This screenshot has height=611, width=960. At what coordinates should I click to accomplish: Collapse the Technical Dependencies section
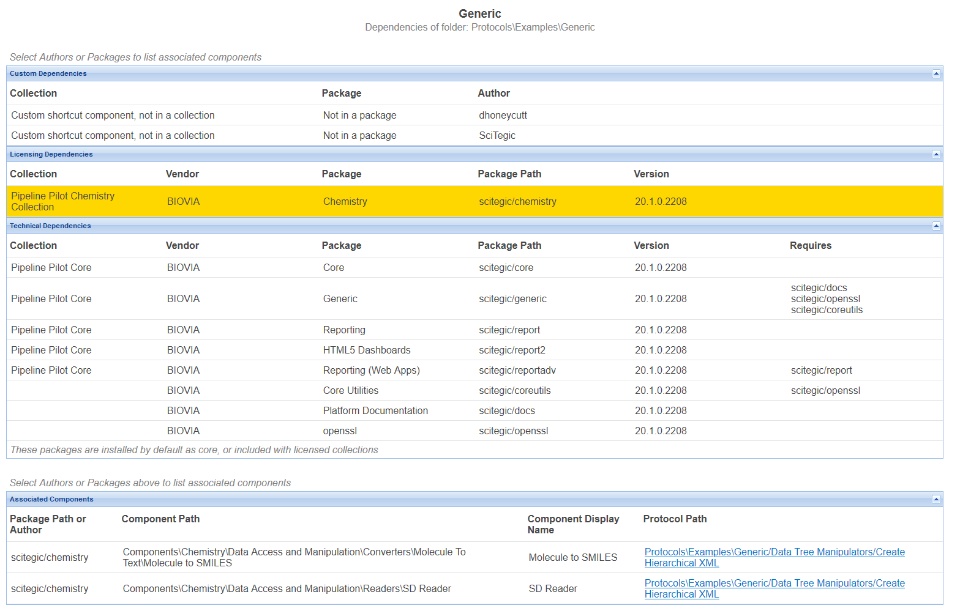tap(936, 226)
